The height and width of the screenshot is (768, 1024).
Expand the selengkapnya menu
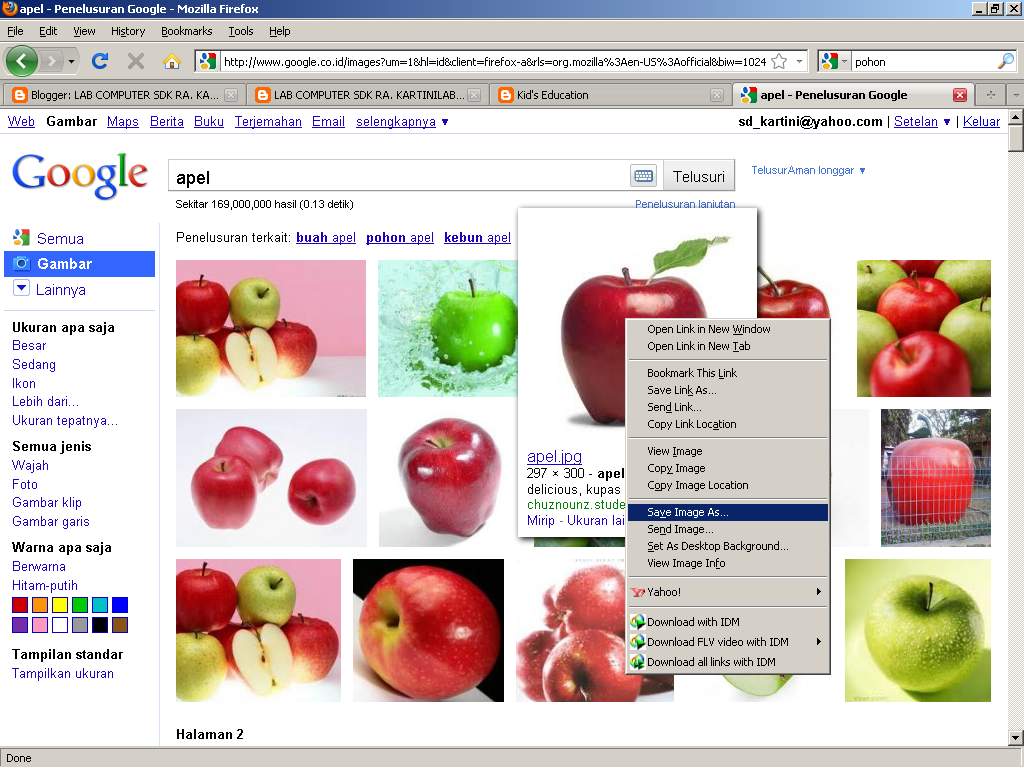click(x=401, y=121)
